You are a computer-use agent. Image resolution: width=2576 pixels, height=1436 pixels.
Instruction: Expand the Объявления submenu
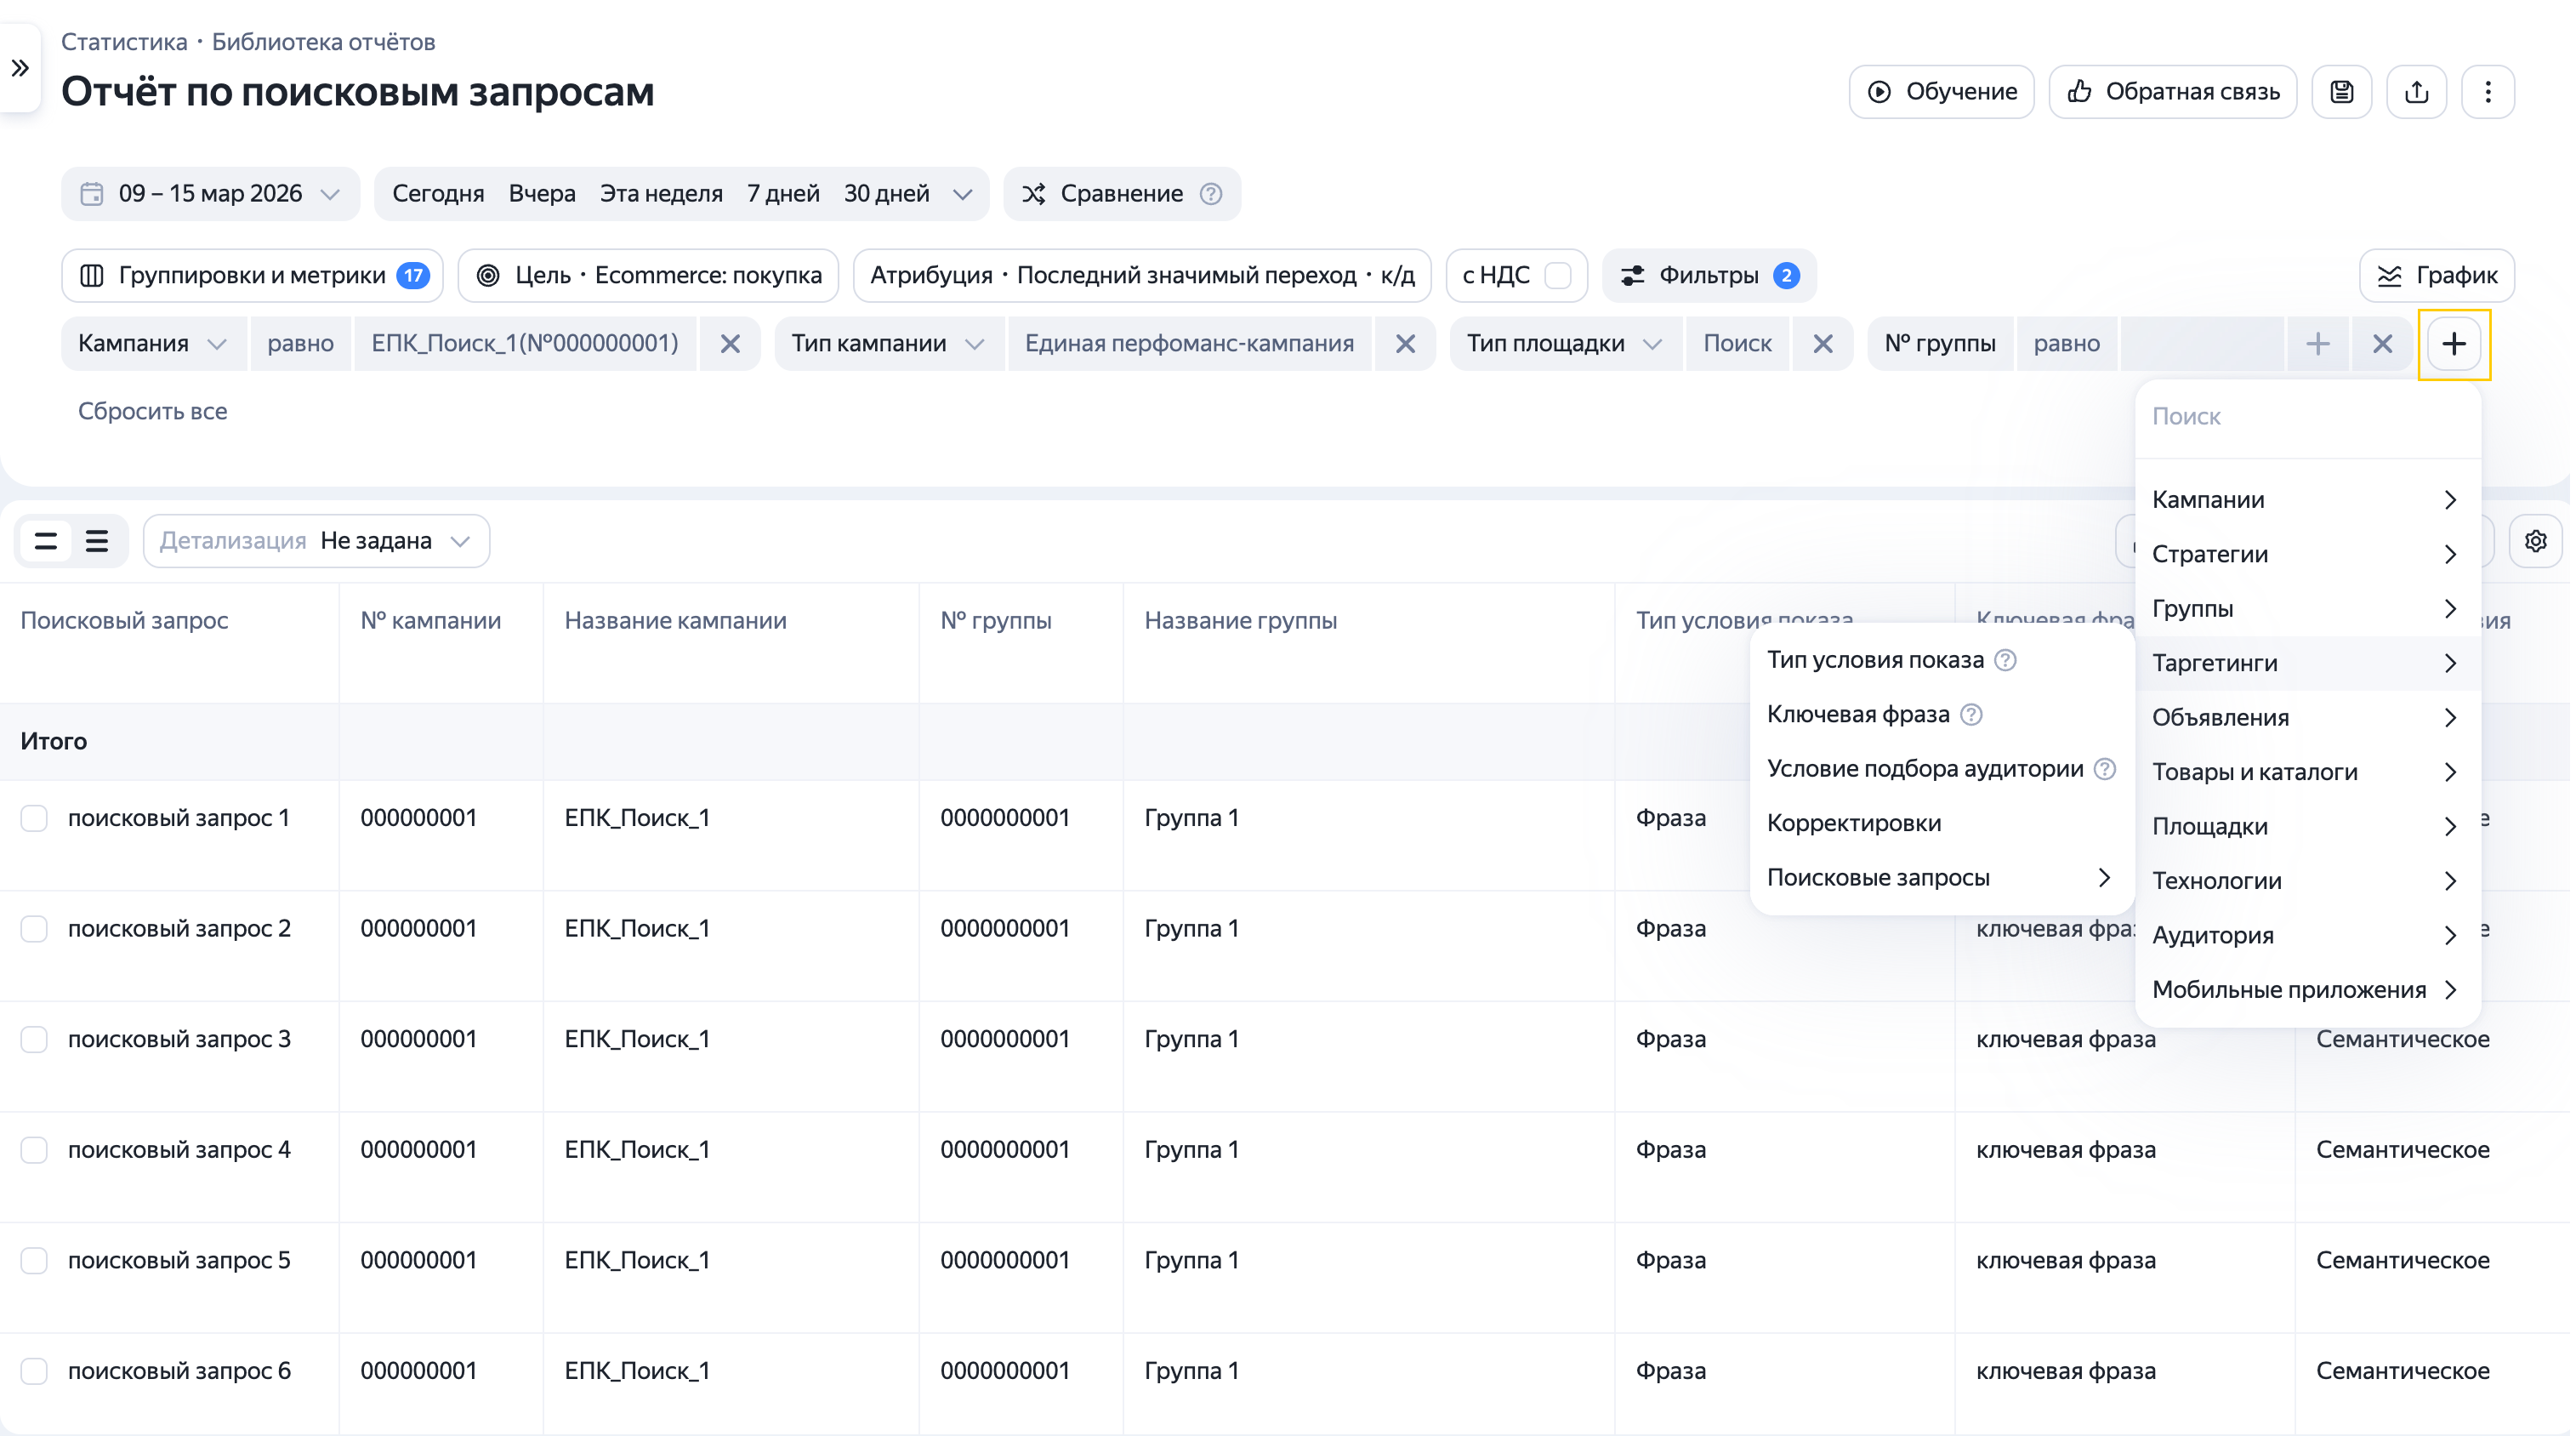[x=2306, y=718]
